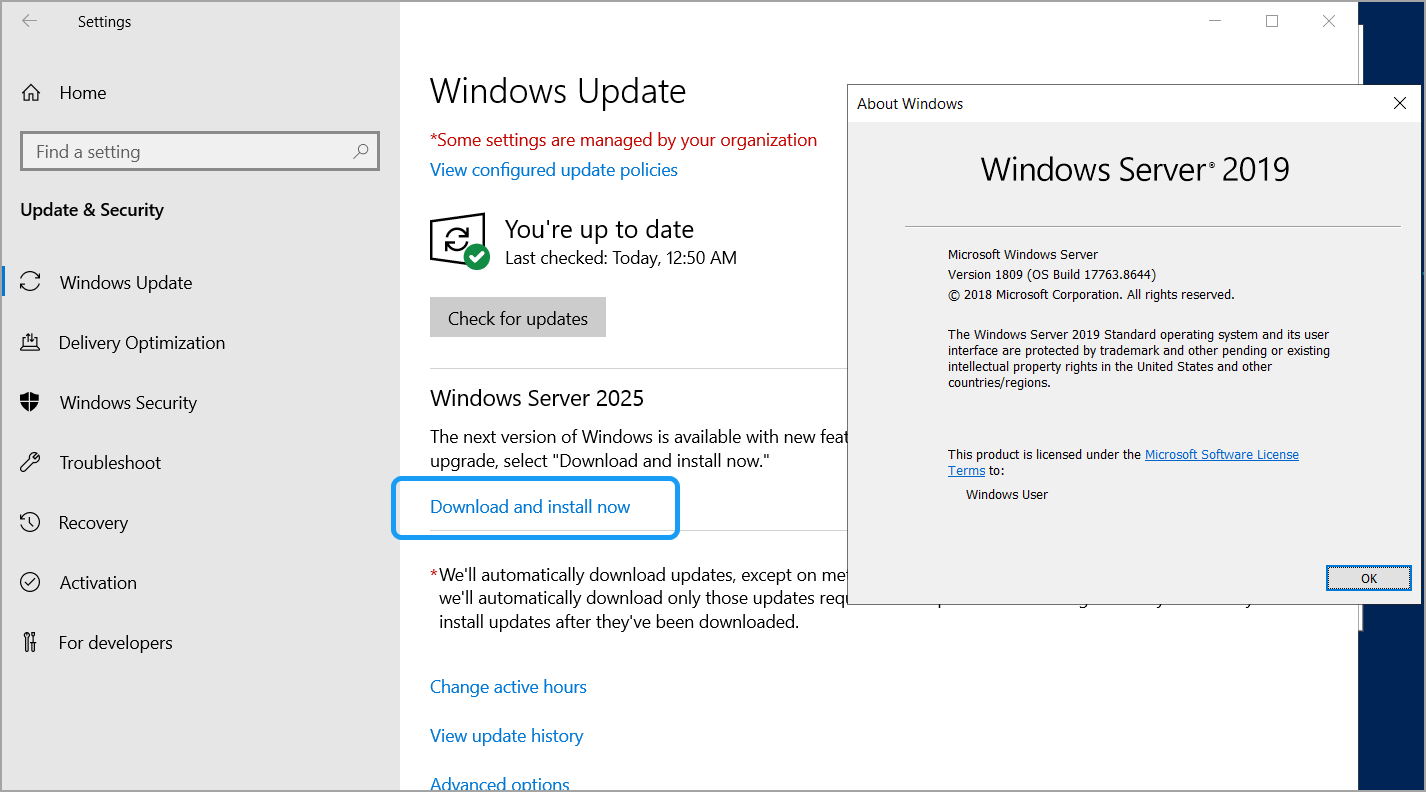Click the up-to-date status icon with green check
The width and height of the screenshot is (1426, 792).
[x=459, y=241]
